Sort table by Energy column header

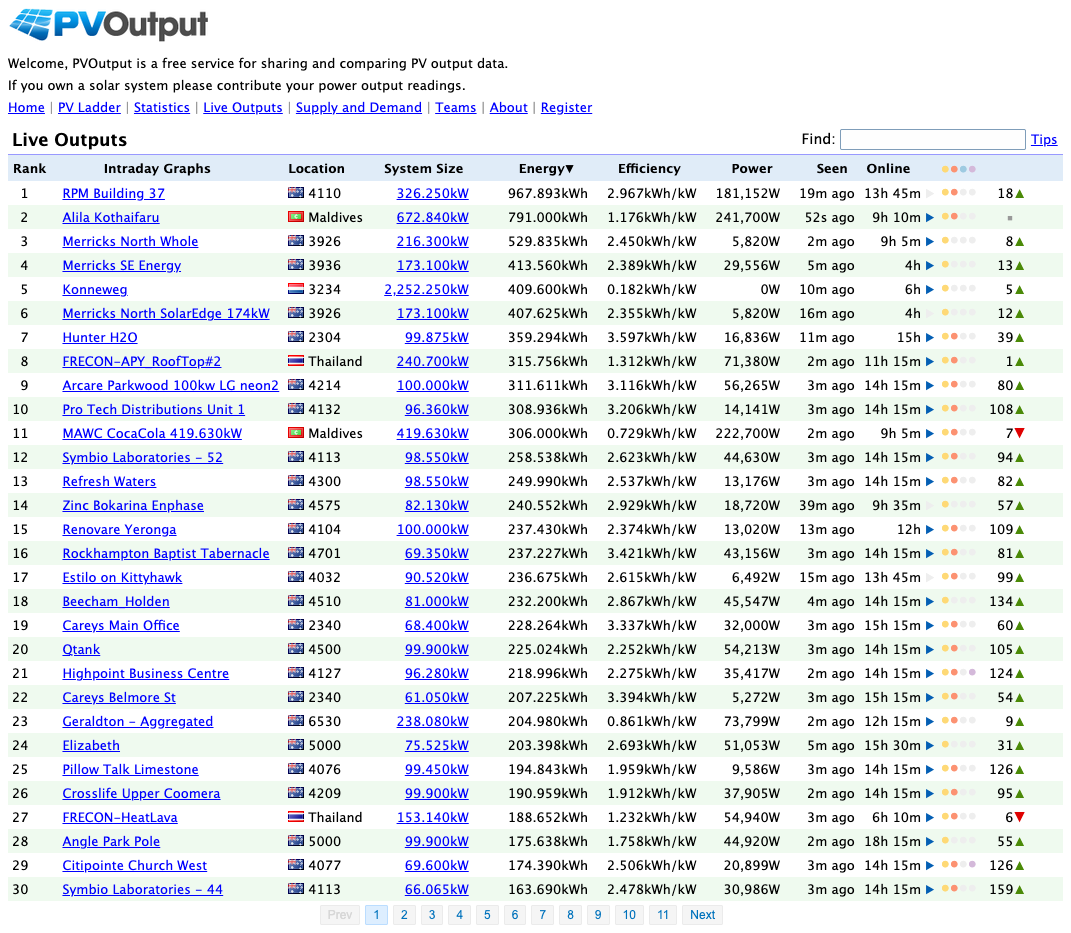pyautogui.click(x=546, y=169)
